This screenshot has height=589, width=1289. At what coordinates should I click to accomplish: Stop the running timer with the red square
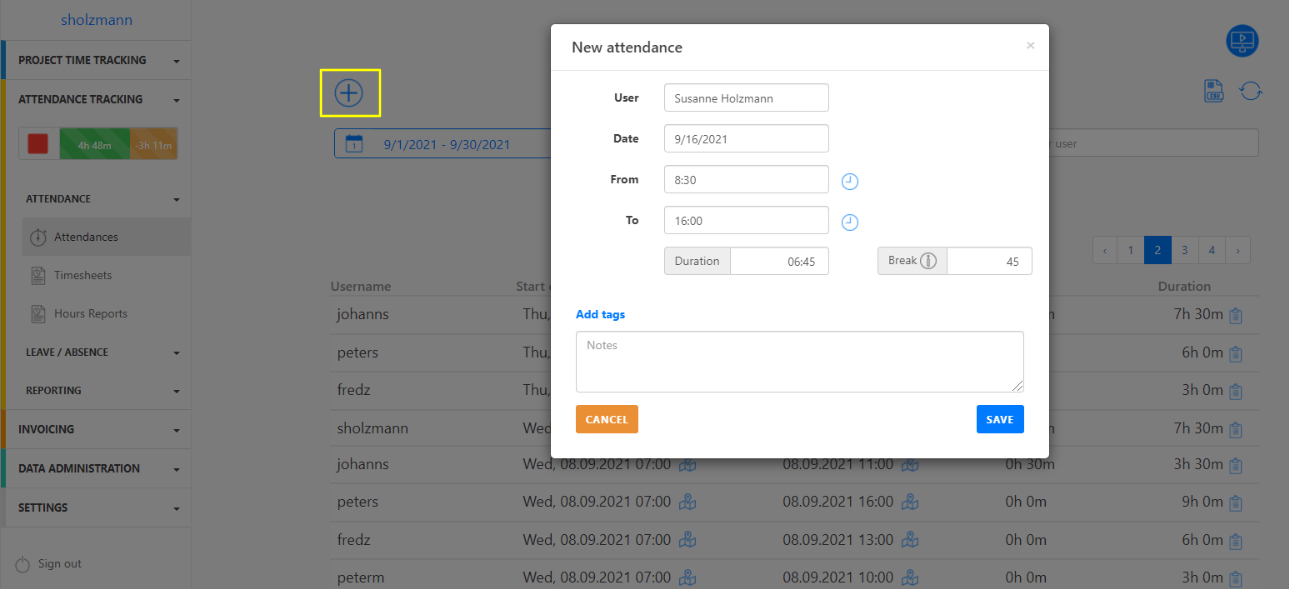tap(38, 143)
